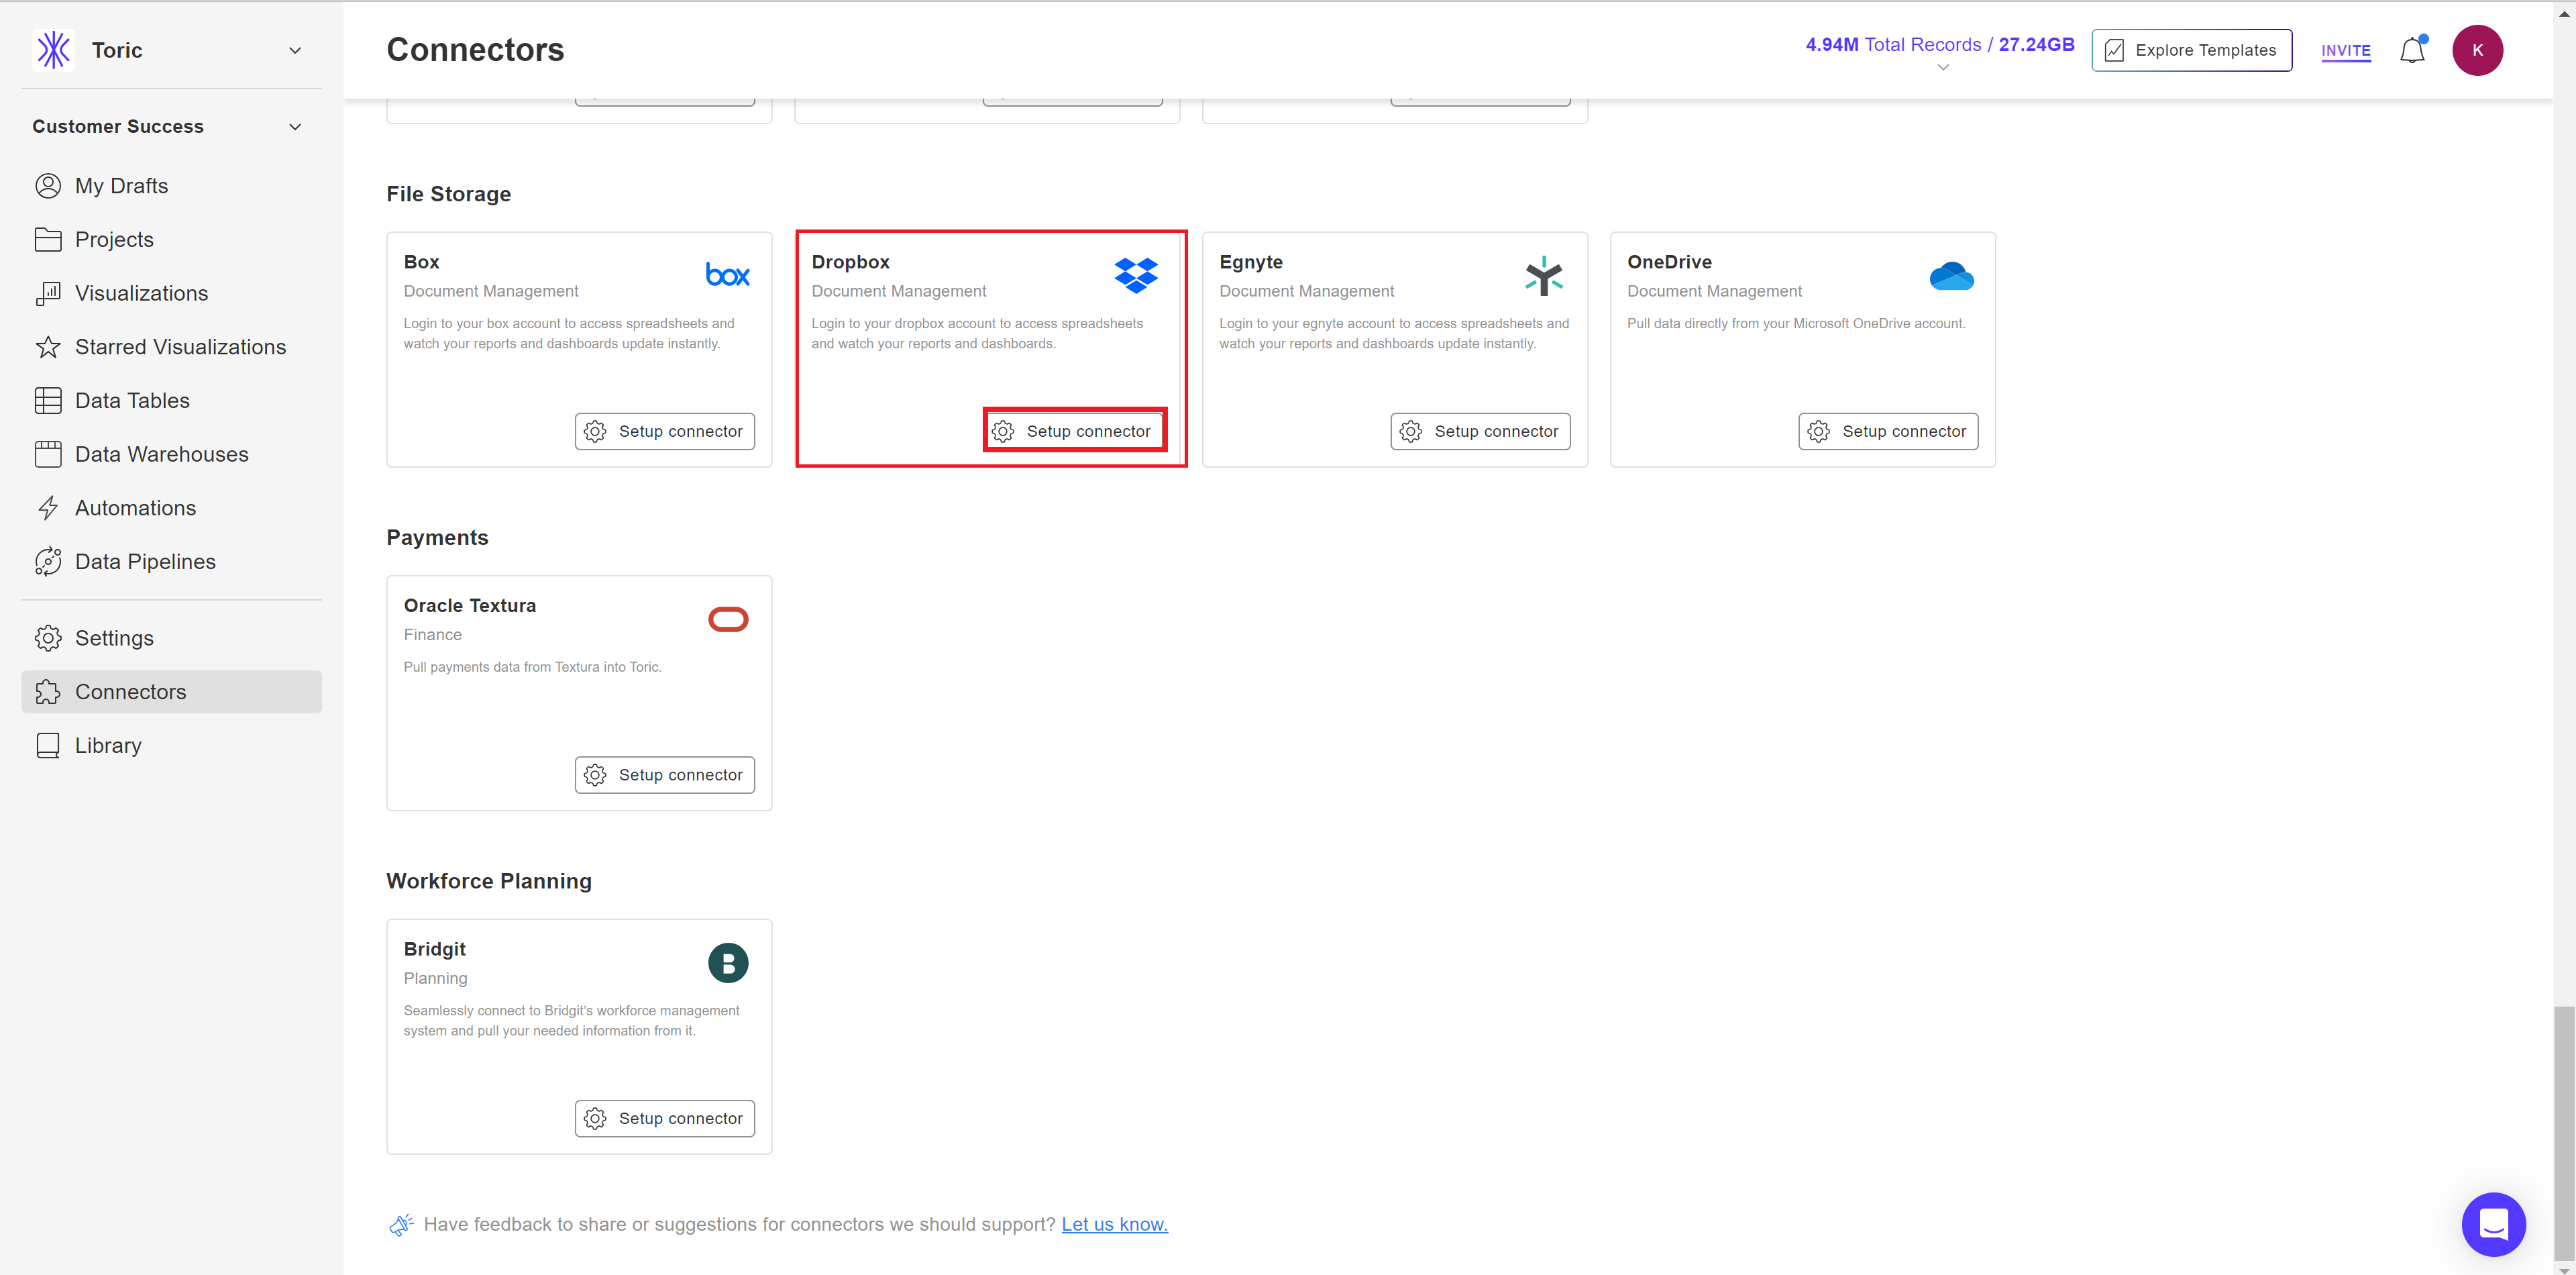The height and width of the screenshot is (1275, 2576).
Task: Set up the Egnyte connector
Action: tap(1481, 431)
